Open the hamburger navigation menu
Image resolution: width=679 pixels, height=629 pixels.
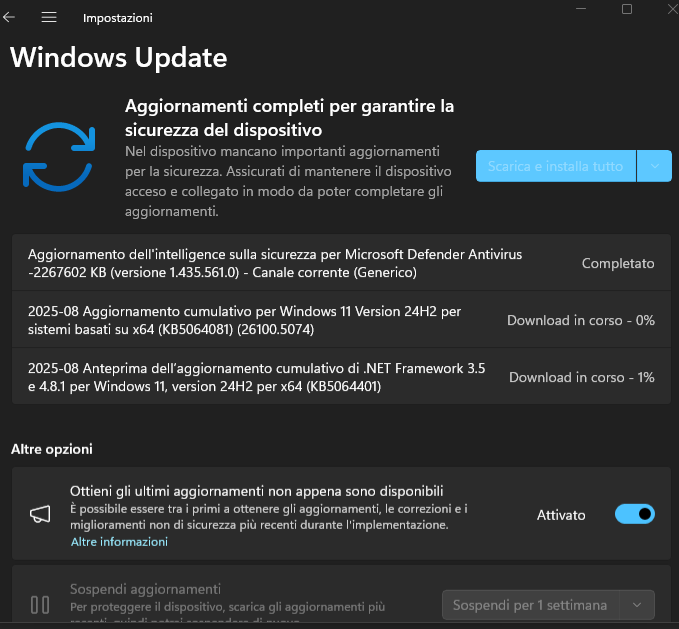pyautogui.click(x=49, y=17)
